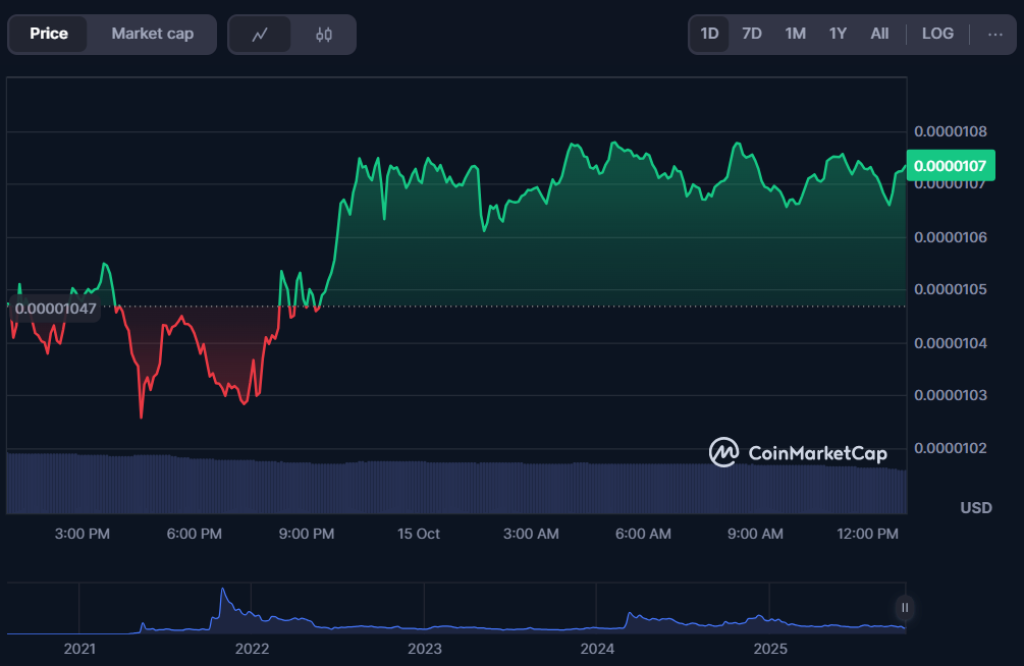Switch to the Market cap tab
The height and width of the screenshot is (666, 1024).
click(152, 34)
